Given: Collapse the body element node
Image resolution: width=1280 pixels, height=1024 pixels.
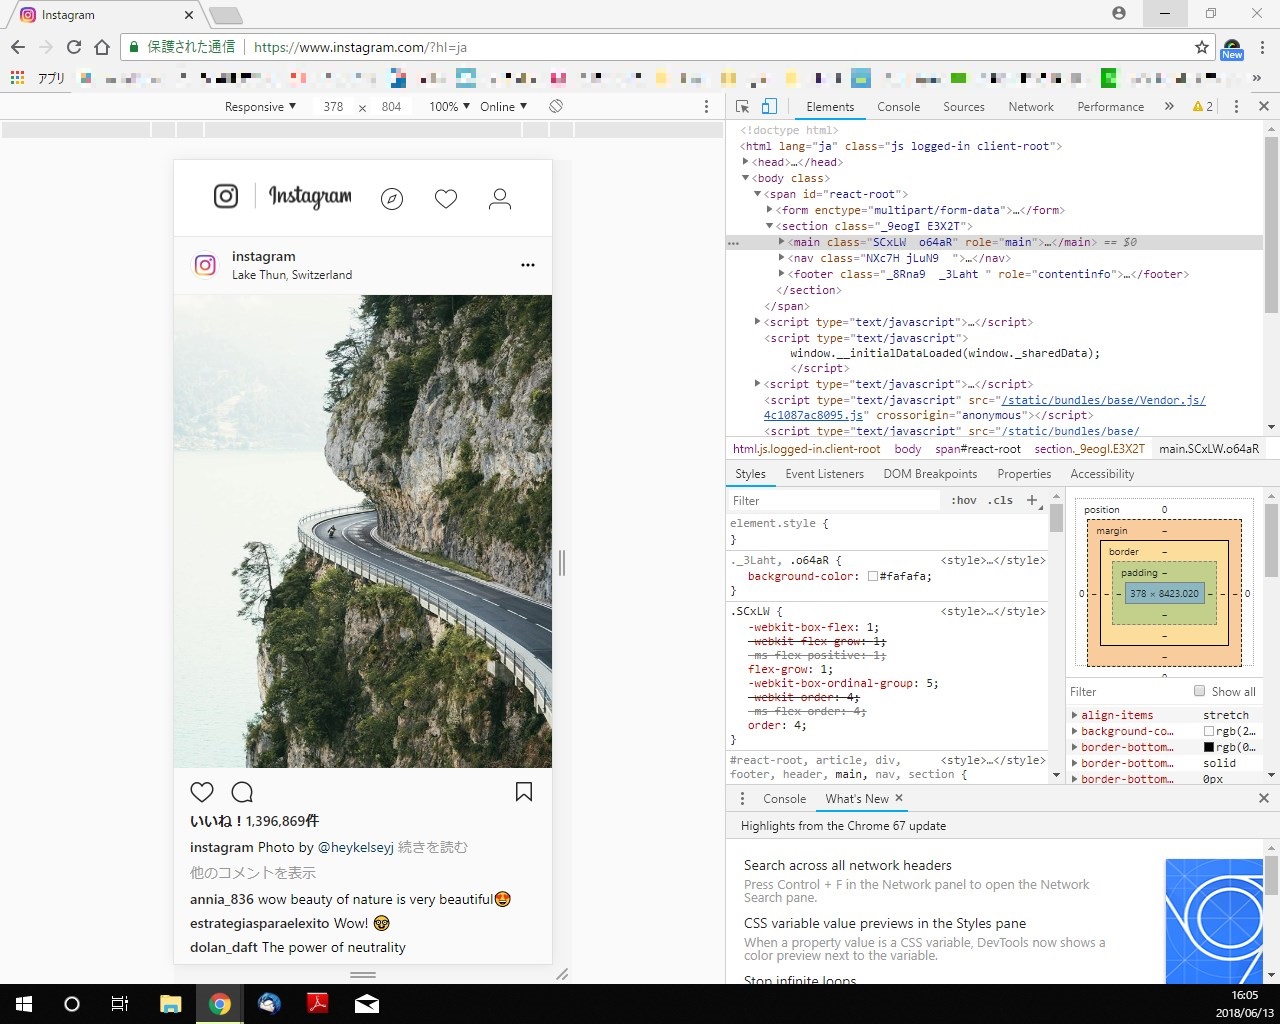Looking at the screenshot, I should pos(746,178).
